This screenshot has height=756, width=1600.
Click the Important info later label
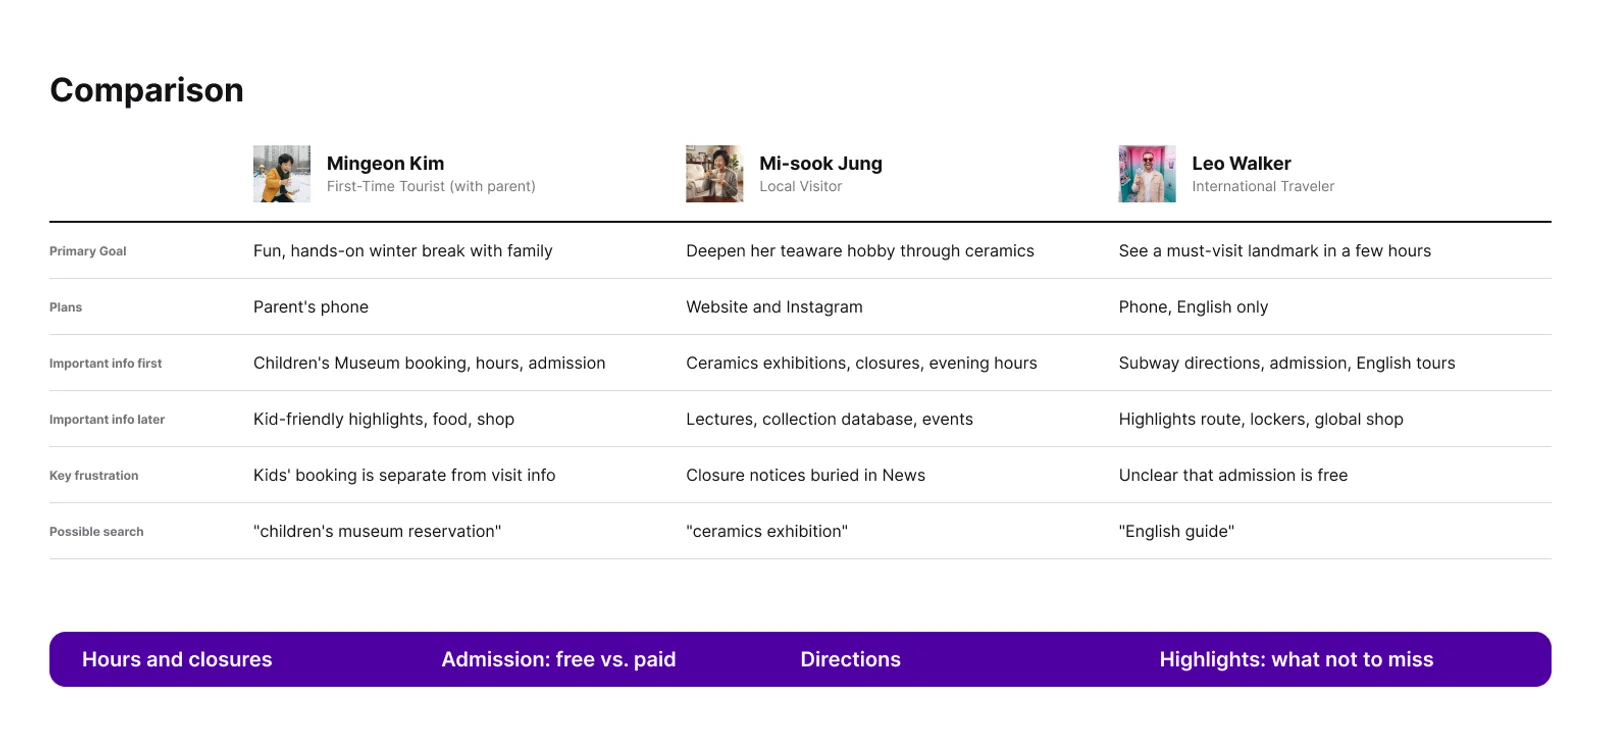coord(107,419)
